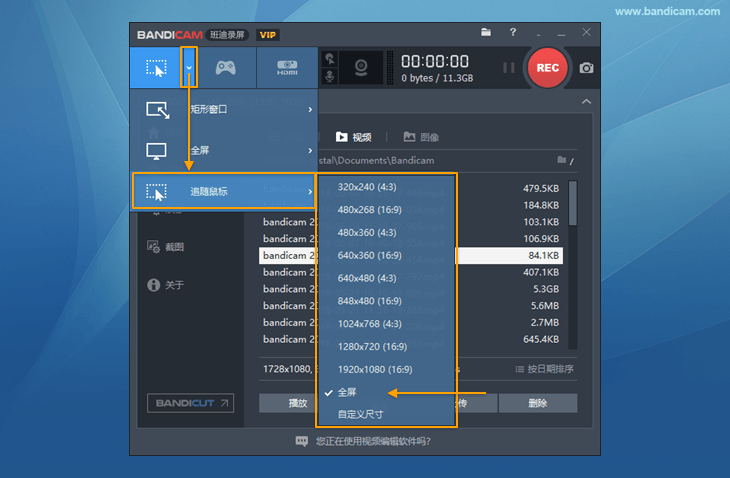Open the 按日期排序 sort dropdown
The image size is (730, 478).
click(x=544, y=369)
